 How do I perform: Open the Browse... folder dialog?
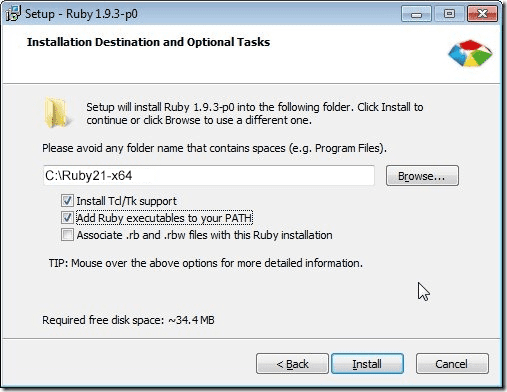[x=422, y=176]
